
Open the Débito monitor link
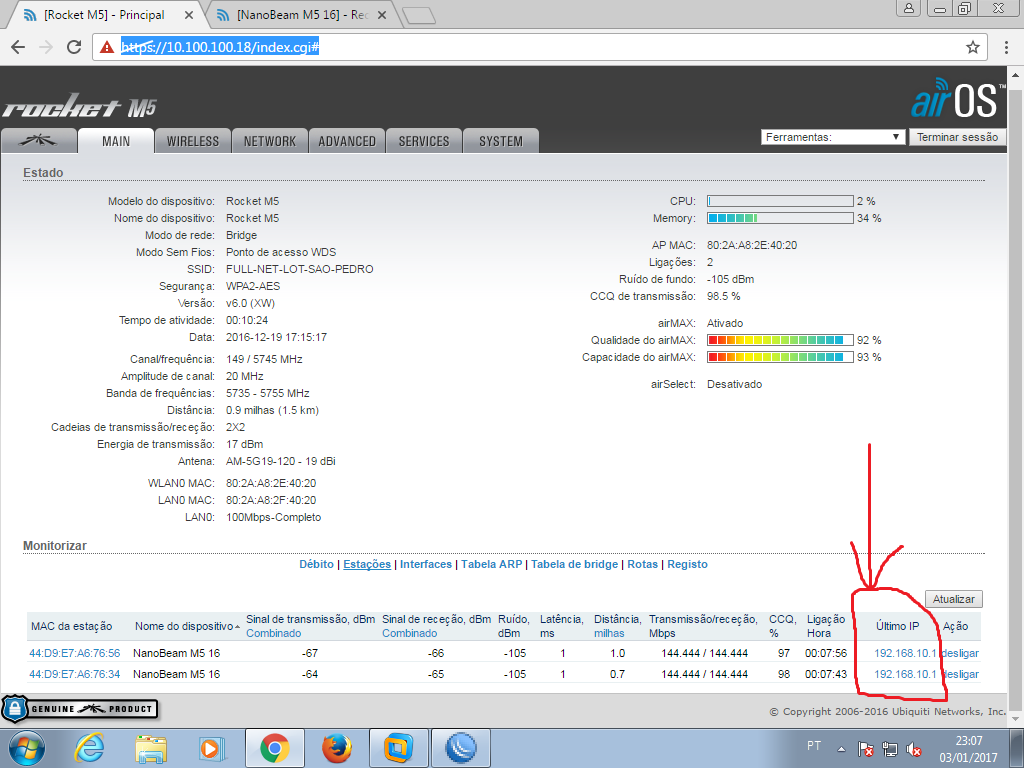[316, 564]
